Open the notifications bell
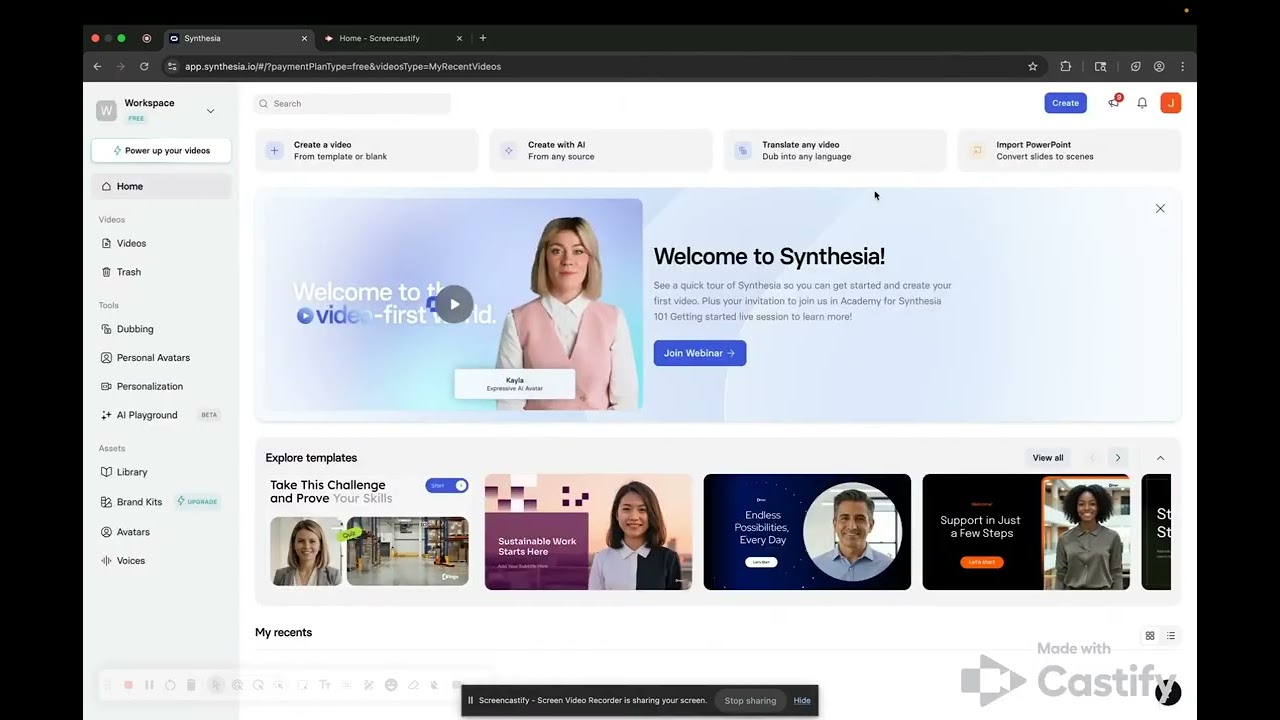This screenshot has width=1280, height=720. click(x=1142, y=103)
